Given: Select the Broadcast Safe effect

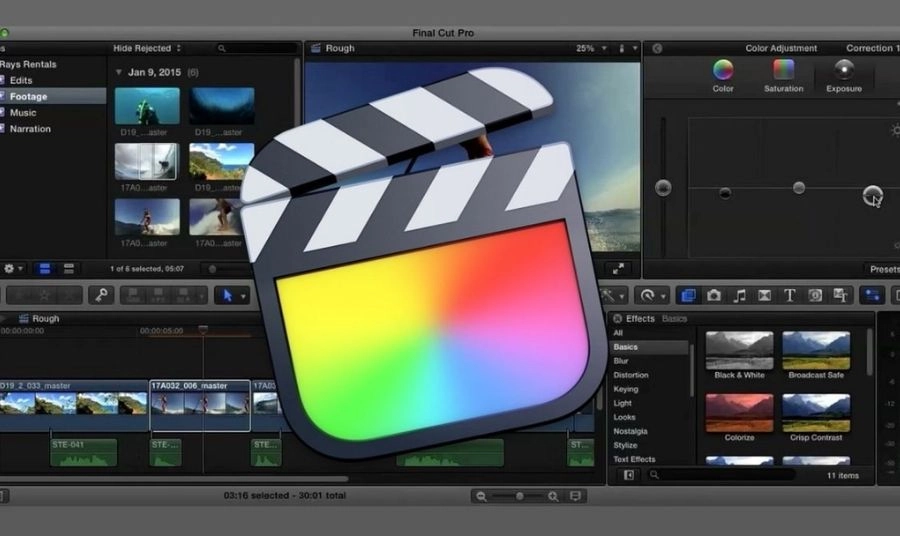Looking at the screenshot, I should click(x=816, y=351).
